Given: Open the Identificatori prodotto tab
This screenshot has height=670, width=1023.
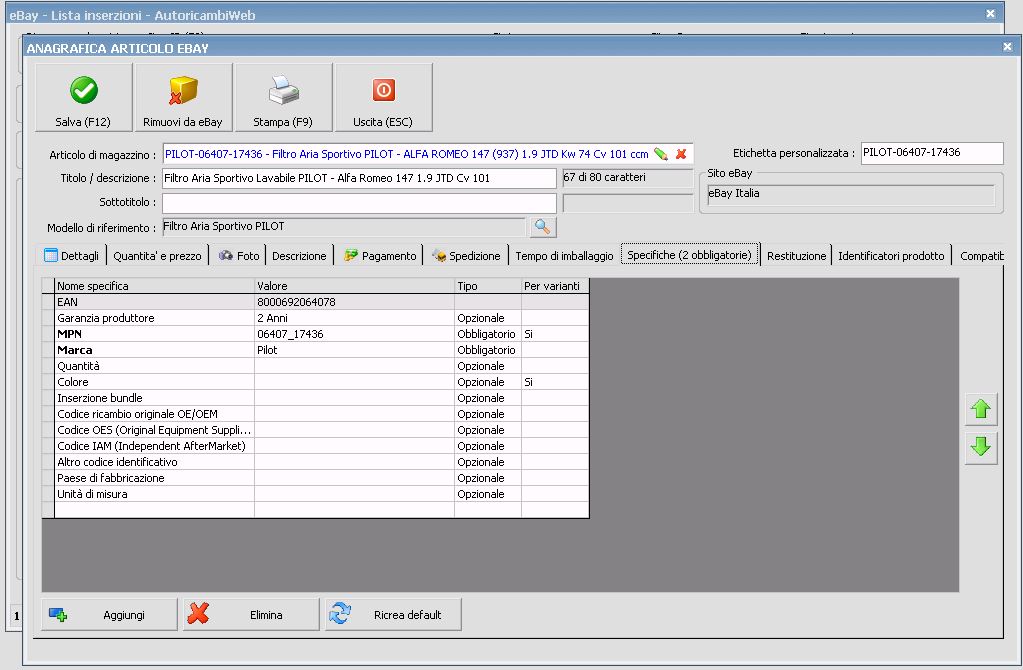Looking at the screenshot, I should [x=890, y=256].
